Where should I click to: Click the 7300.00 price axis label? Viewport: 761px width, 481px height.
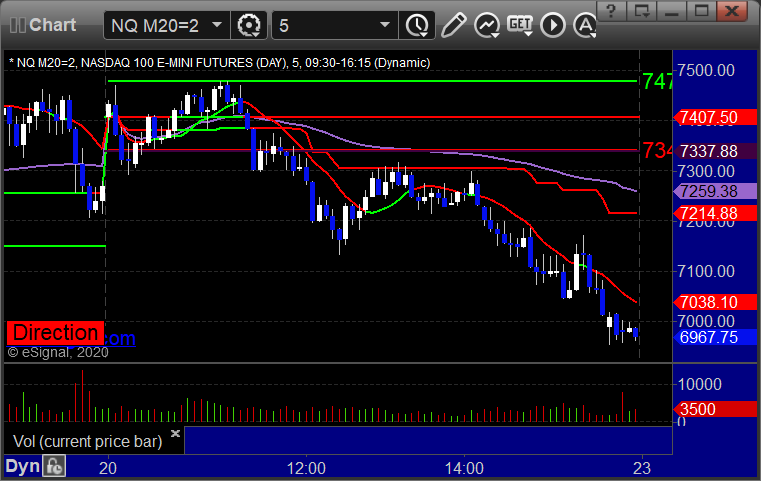coord(706,171)
